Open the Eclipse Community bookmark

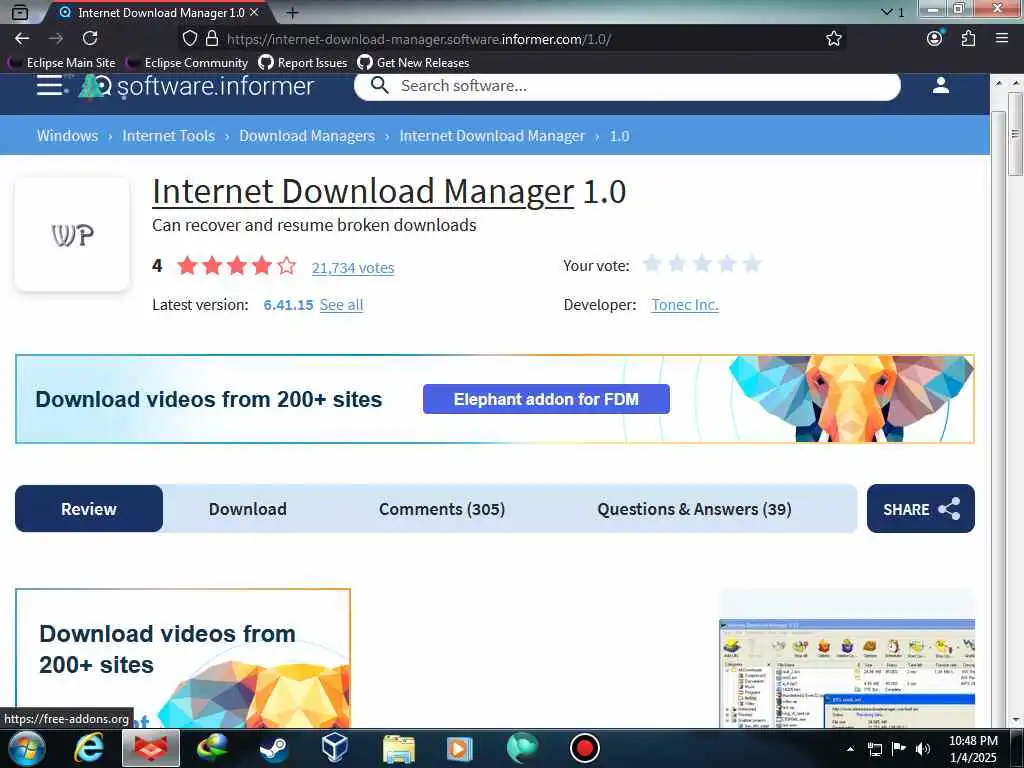[x=188, y=63]
